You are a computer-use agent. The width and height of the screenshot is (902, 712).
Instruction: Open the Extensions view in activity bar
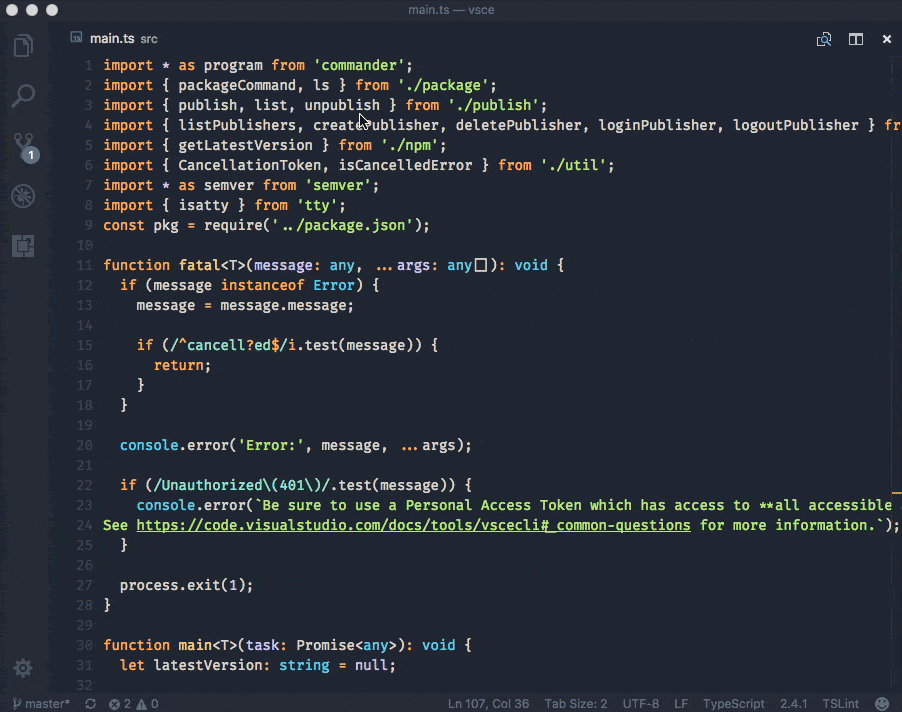pos(23,246)
